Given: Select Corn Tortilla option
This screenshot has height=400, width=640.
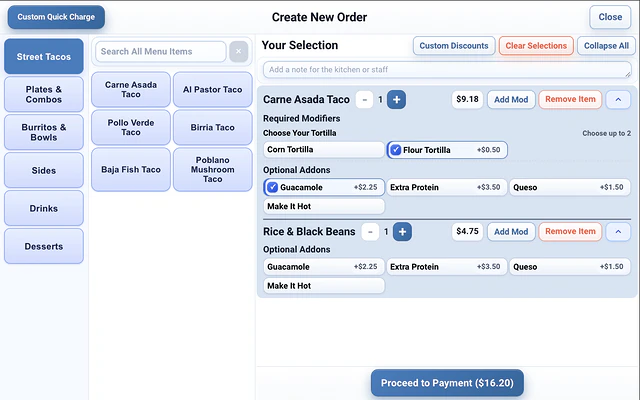Looking at the screenshot, I should (324, 150).
